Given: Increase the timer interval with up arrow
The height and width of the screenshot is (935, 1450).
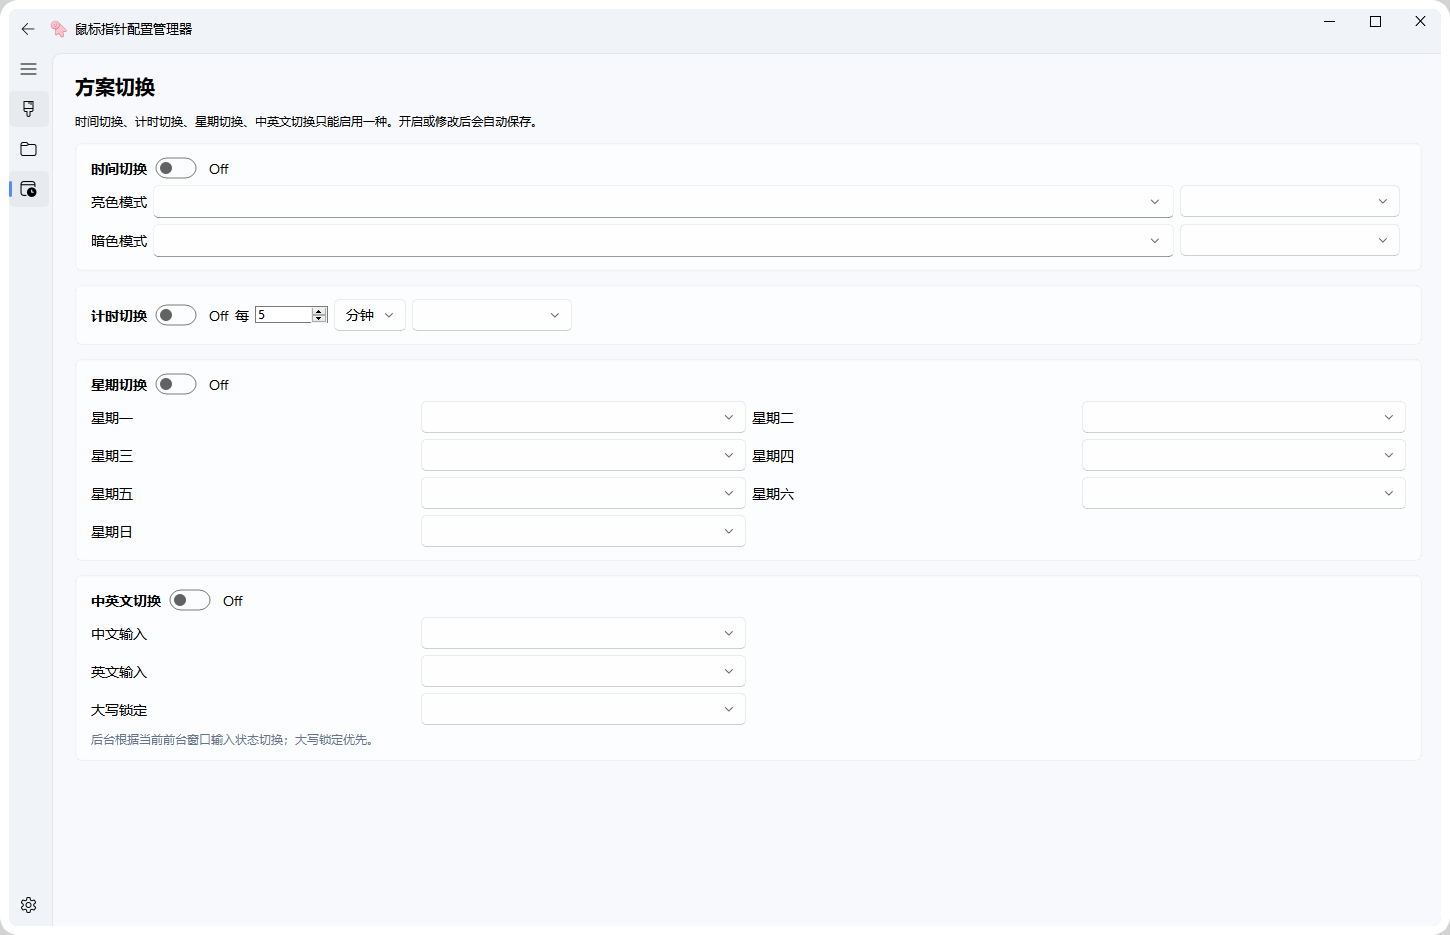Looking at the screenshot, I should click(x=319, y=311).
